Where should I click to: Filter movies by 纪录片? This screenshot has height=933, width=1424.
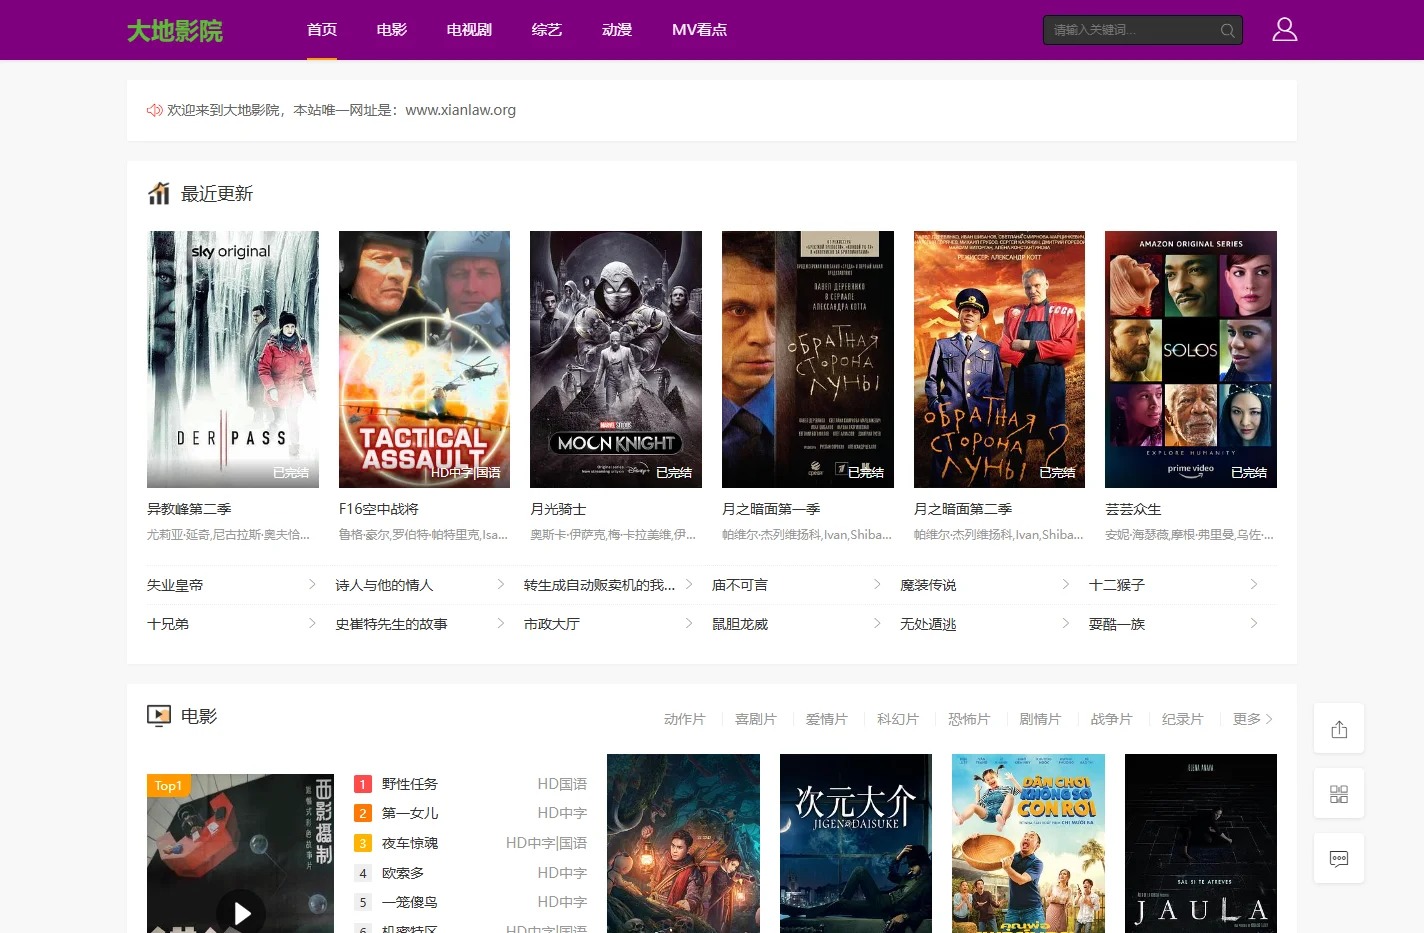tap(1182, 719)
